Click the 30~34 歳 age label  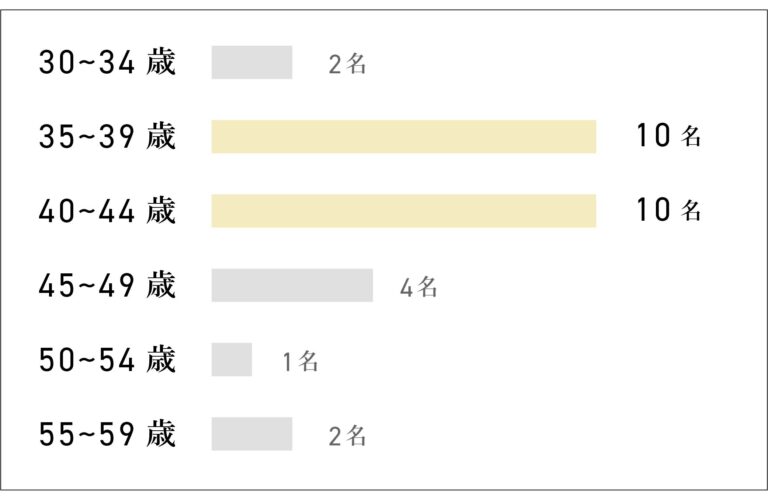[107, 62]
